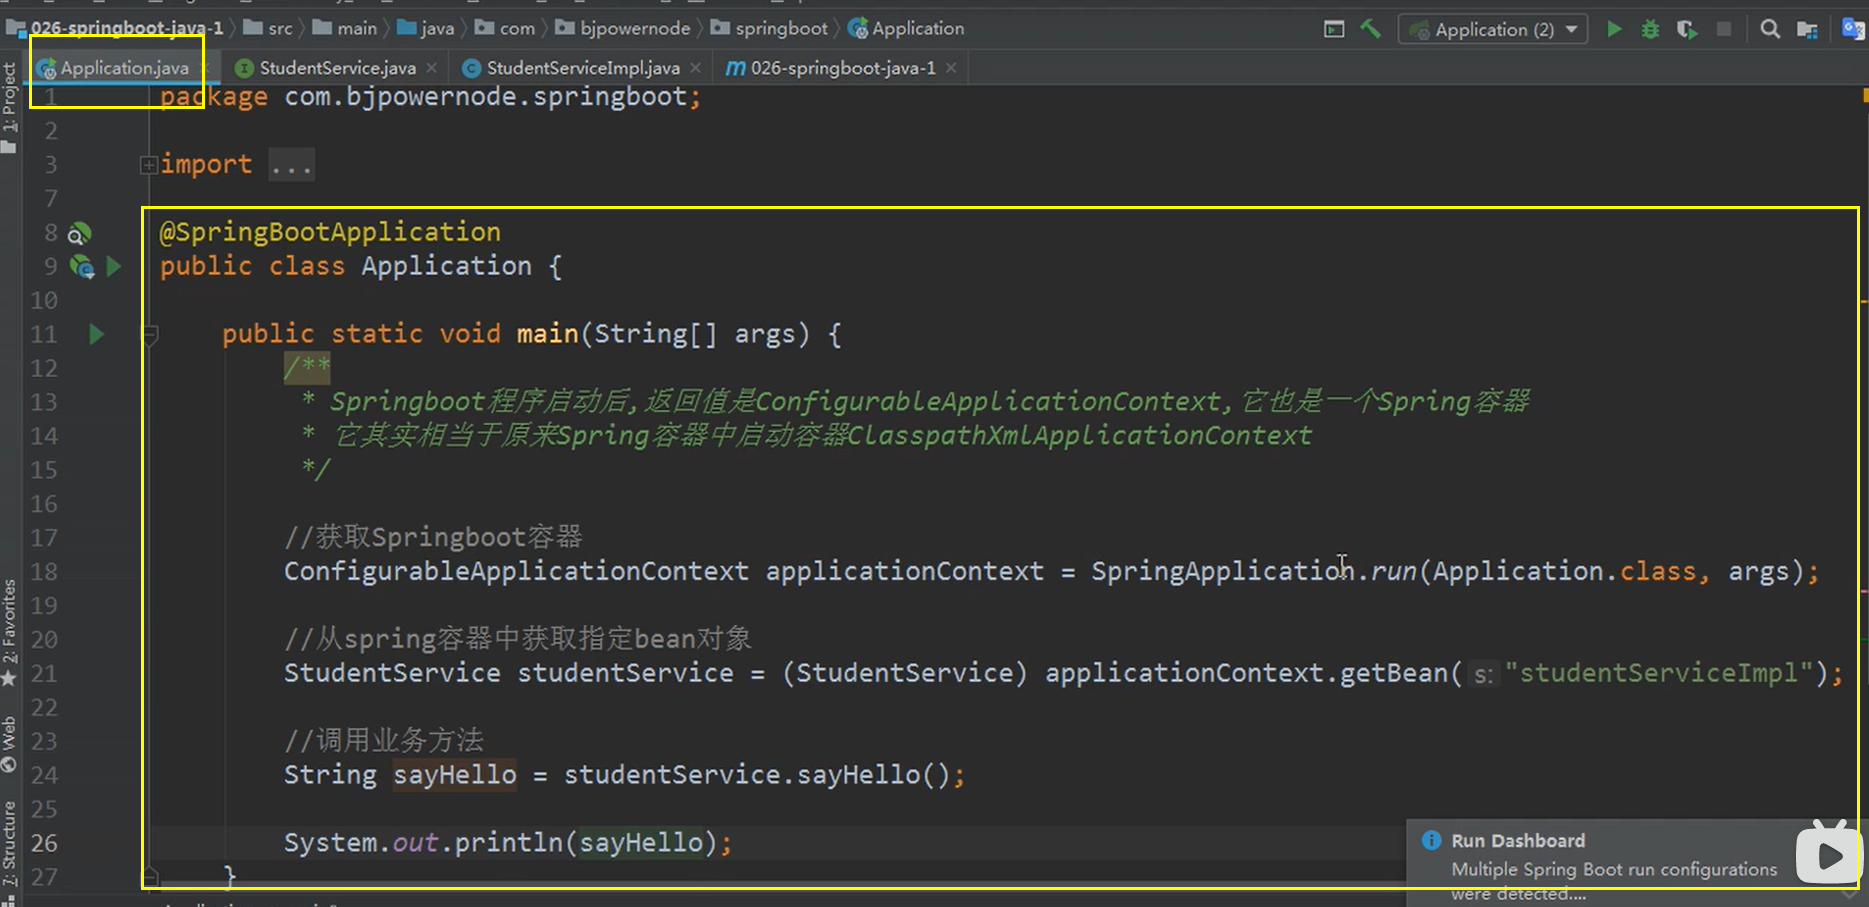This screenshot has height=907, width=1869.
Task: Collapse the main method fold marker line 11
Action: point(150,335)
